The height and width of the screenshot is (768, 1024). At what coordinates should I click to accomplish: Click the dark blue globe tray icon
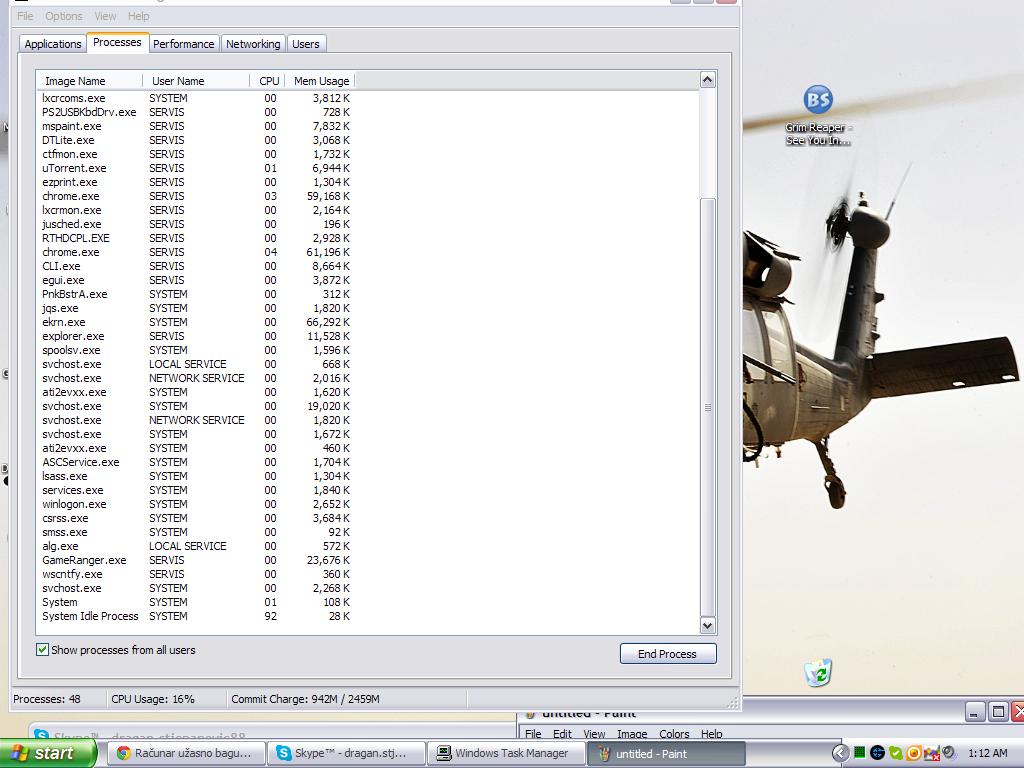(878, 753)
